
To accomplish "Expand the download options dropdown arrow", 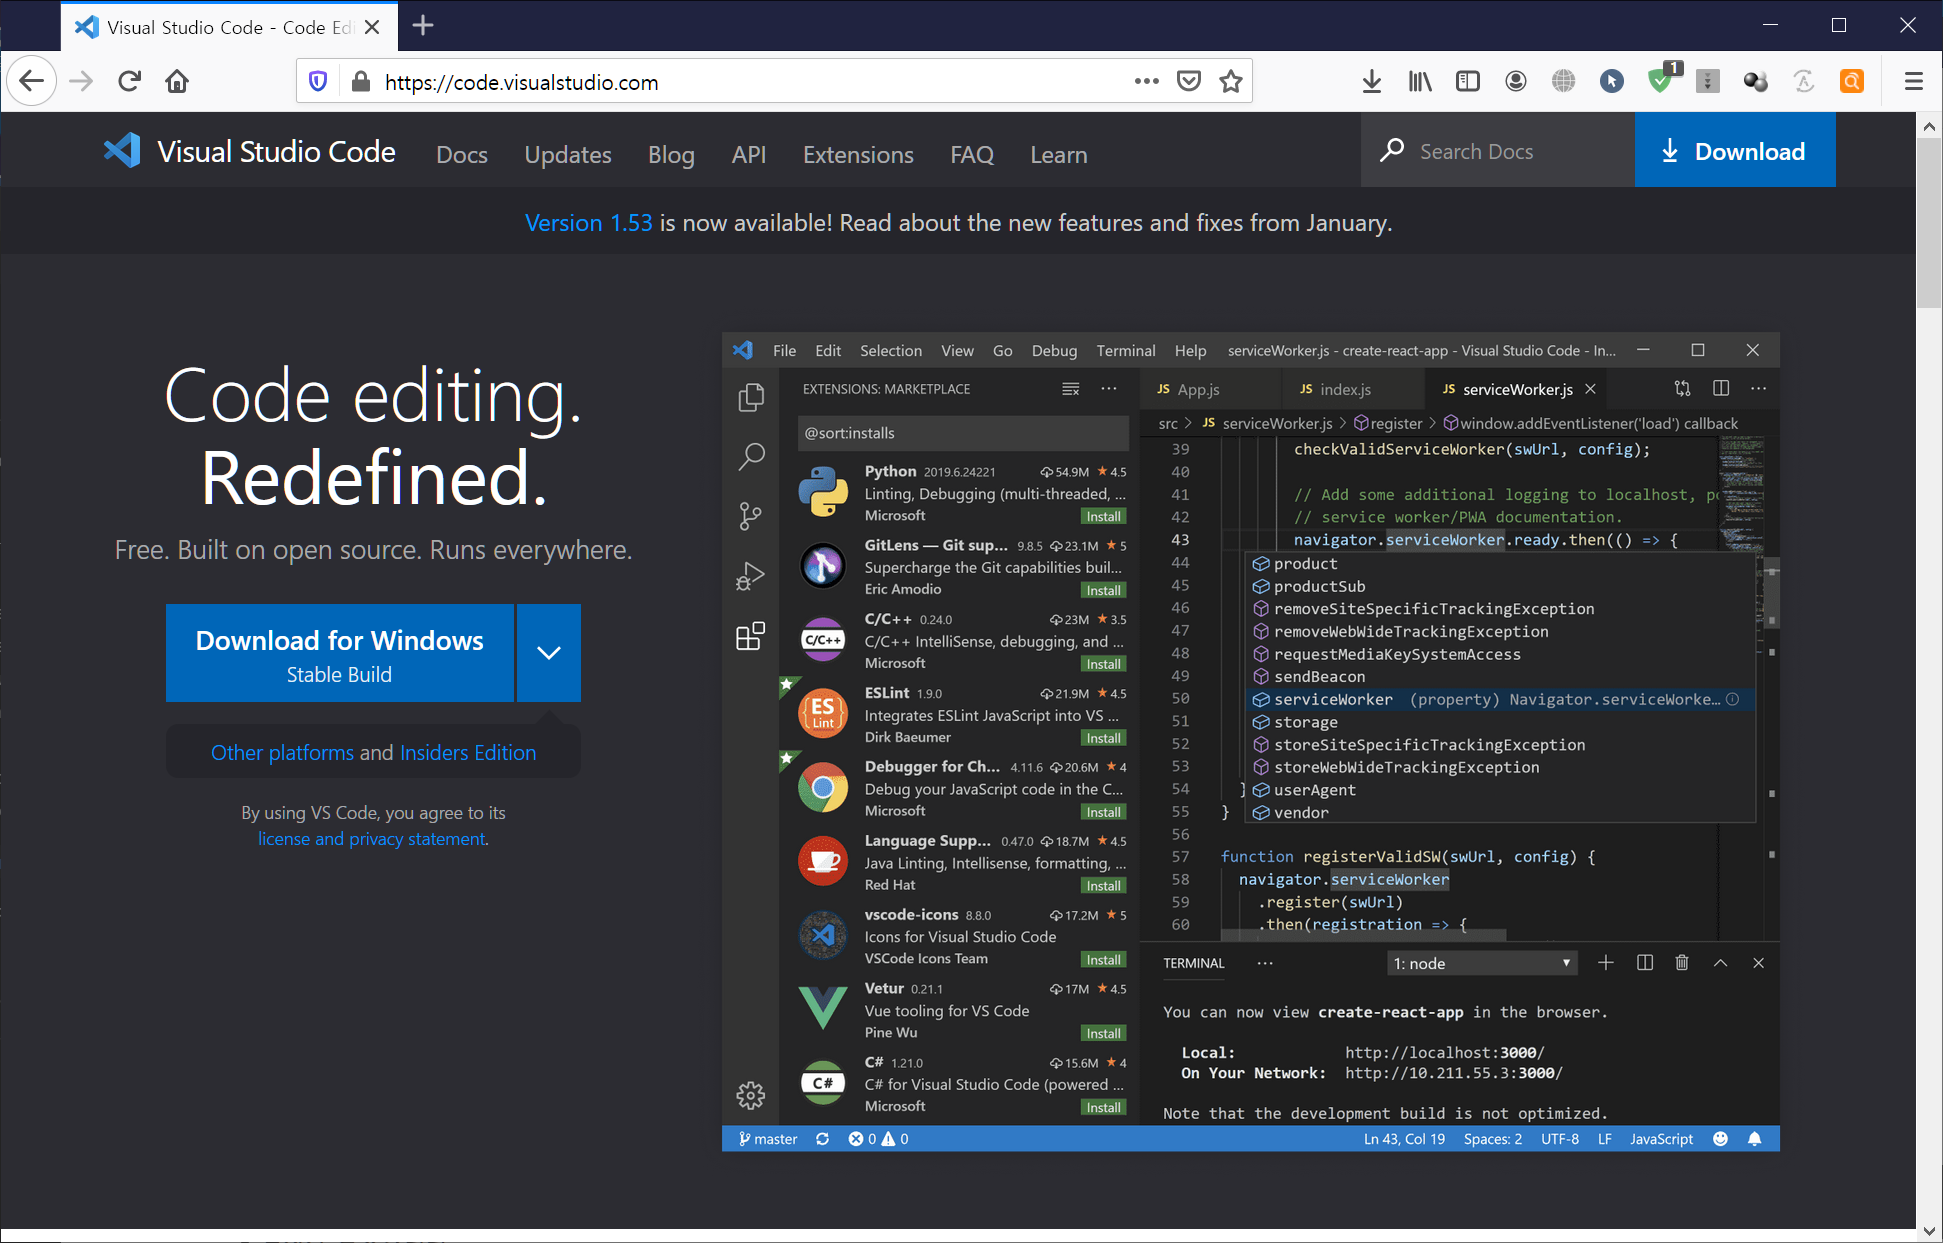I will coord(548,653).
